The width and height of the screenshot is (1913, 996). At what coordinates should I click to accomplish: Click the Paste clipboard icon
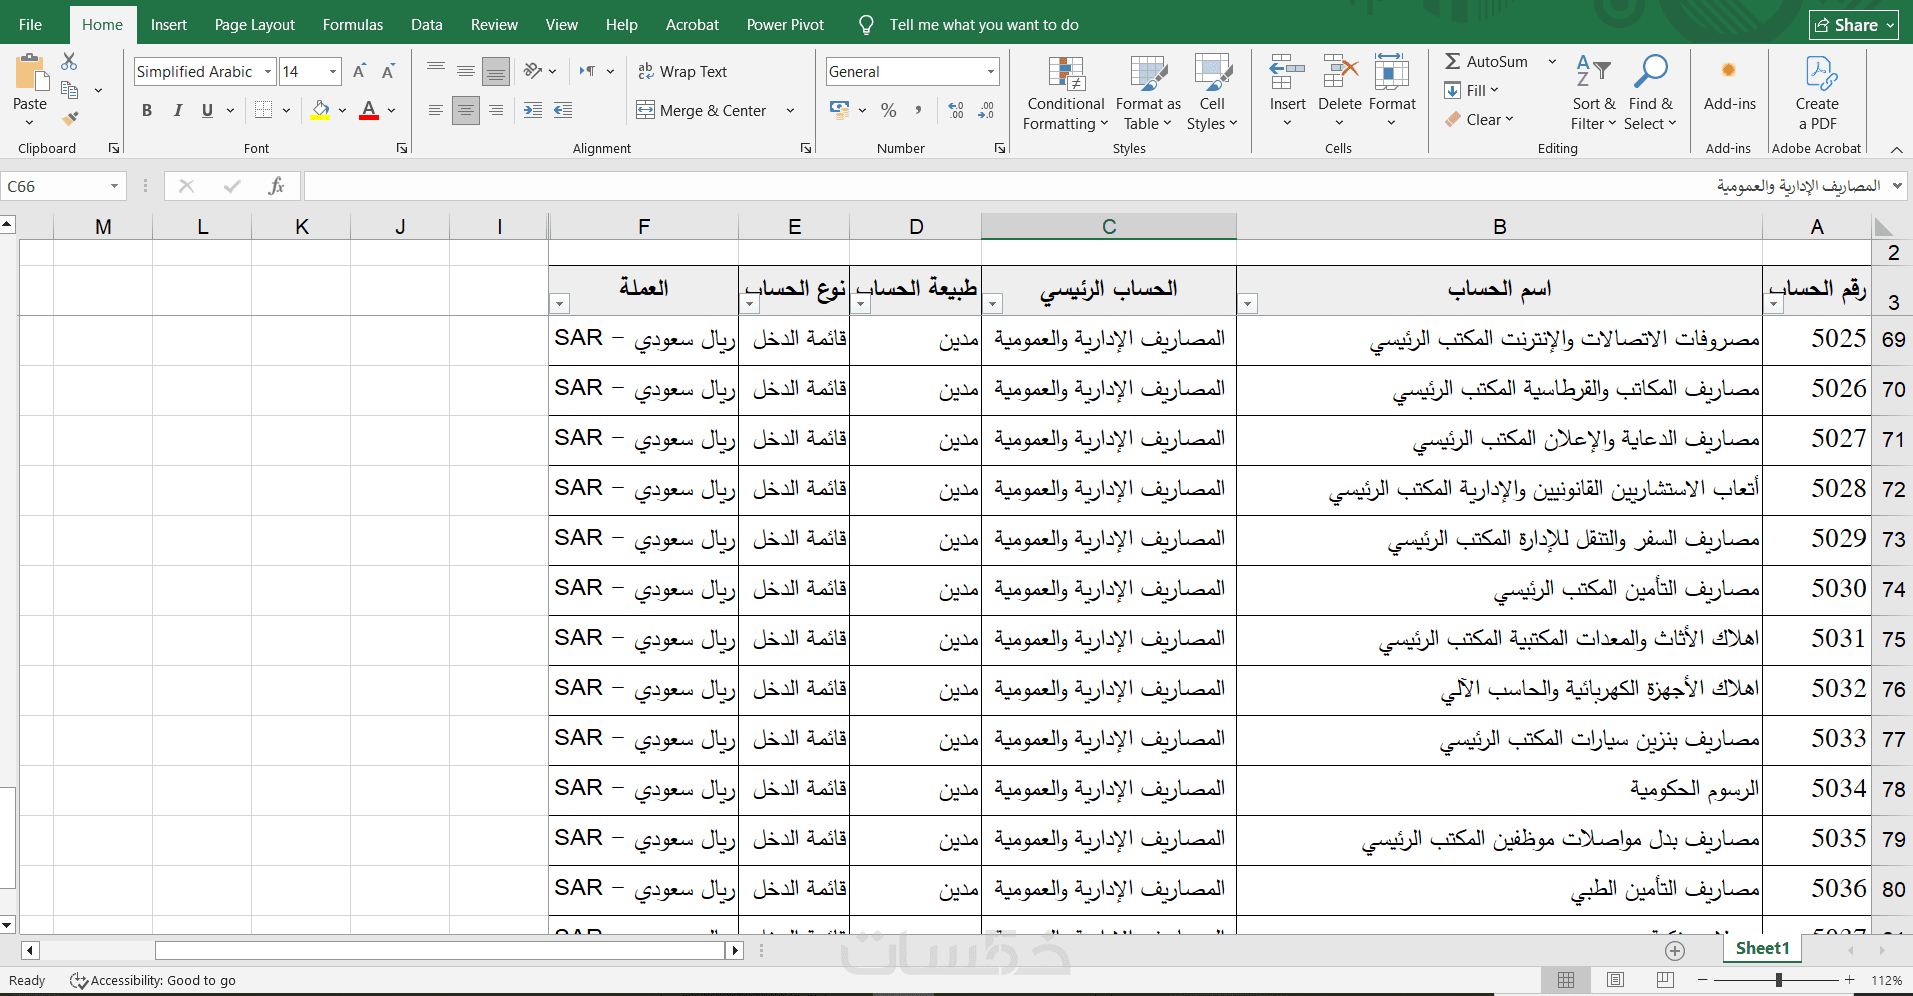pos(30,73)
